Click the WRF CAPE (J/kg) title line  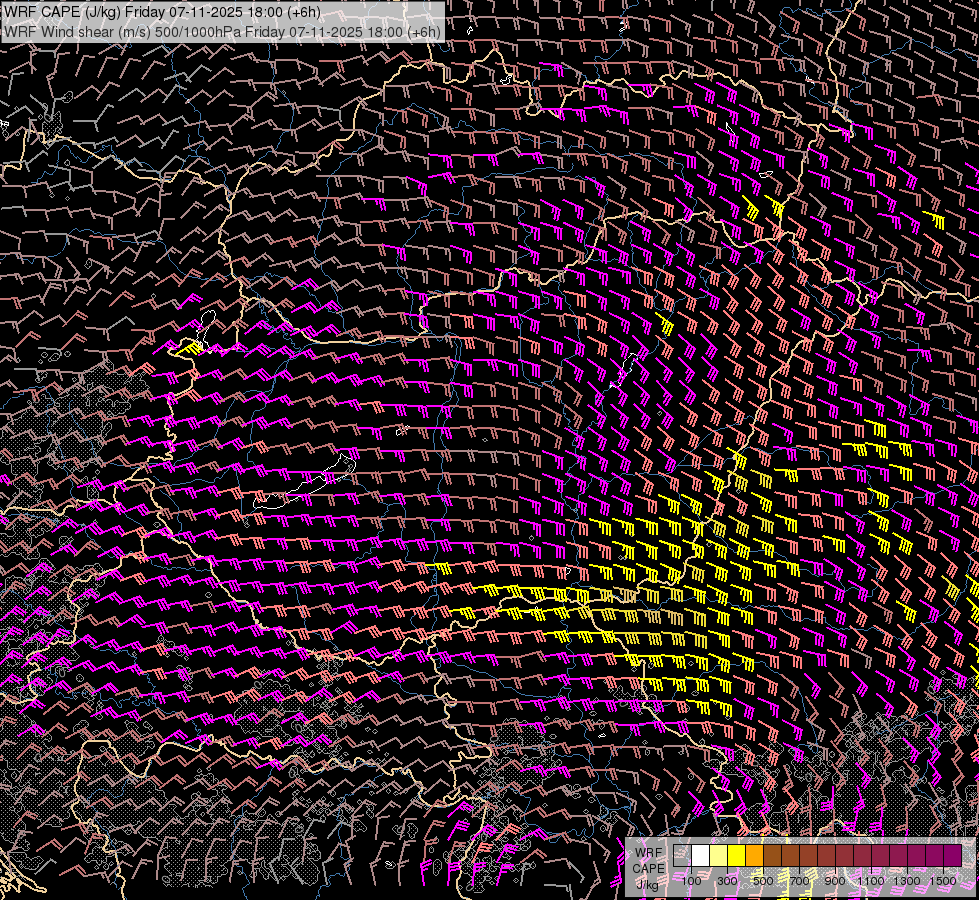[x=162, y=12]
